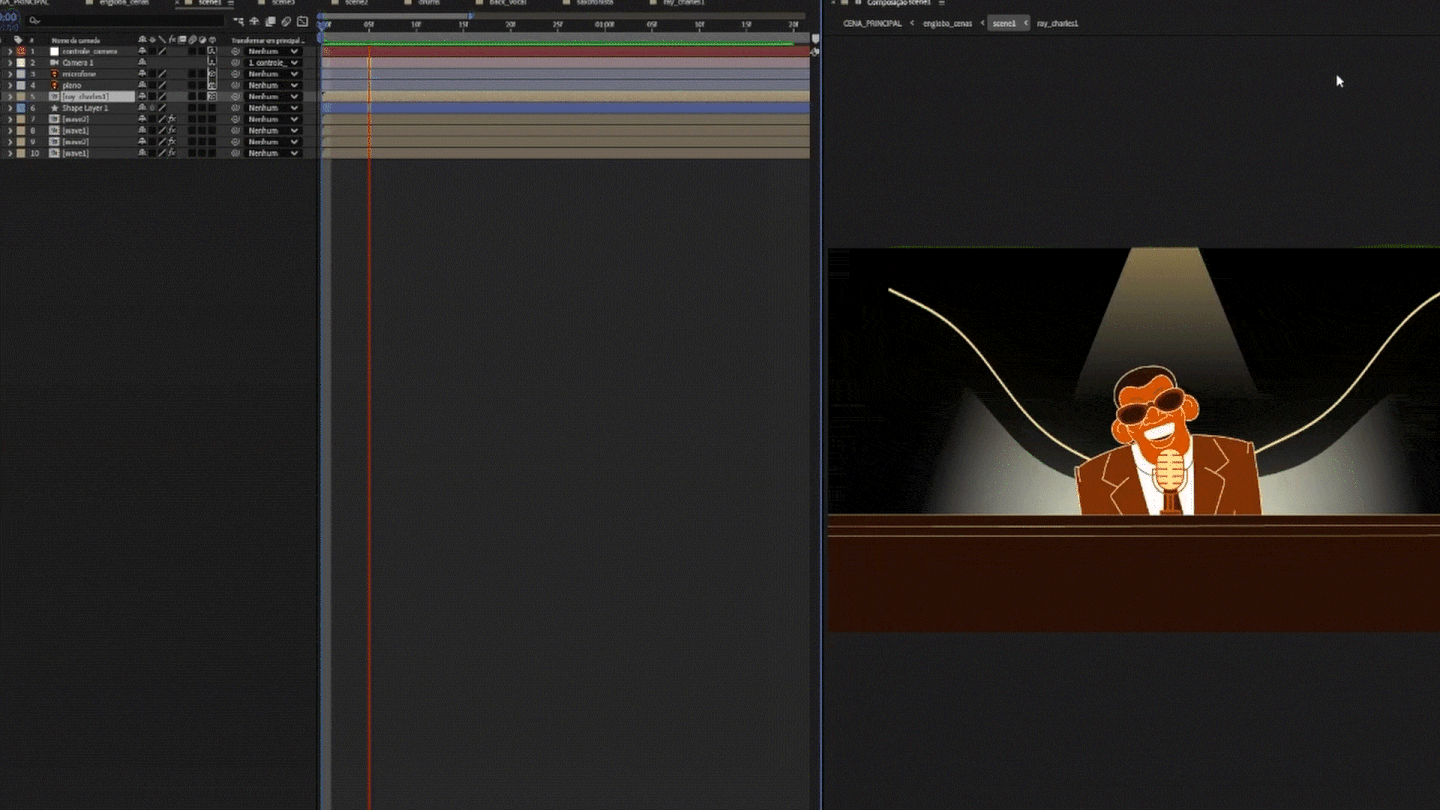Select the piano layer icon

[x=54, y=85]
